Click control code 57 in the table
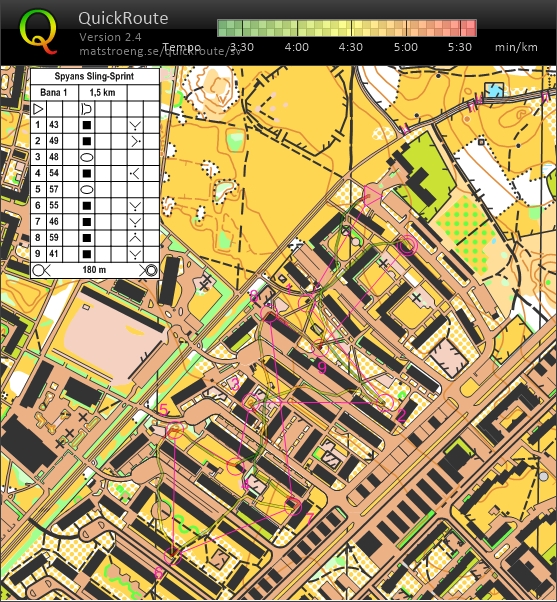This screenshot has height=602, width=557. pyautogui.click(x=54, y=189)
